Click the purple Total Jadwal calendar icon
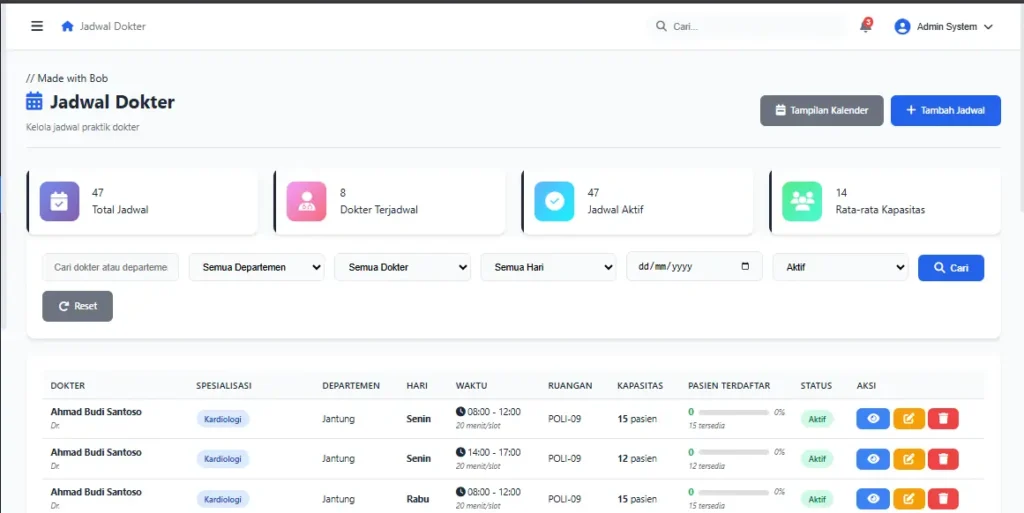This screenshot has width=1024, height=513. (59, 202)
